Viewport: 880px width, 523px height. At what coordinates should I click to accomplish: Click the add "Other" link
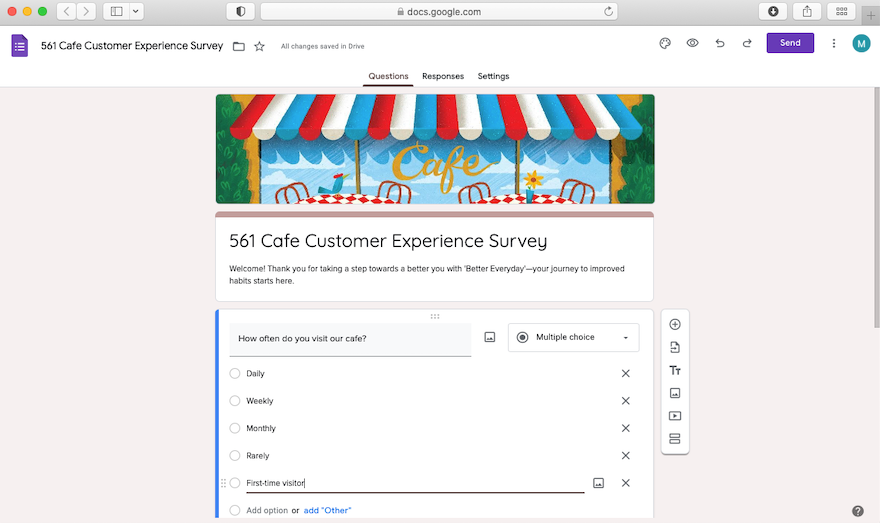[328, 510]
